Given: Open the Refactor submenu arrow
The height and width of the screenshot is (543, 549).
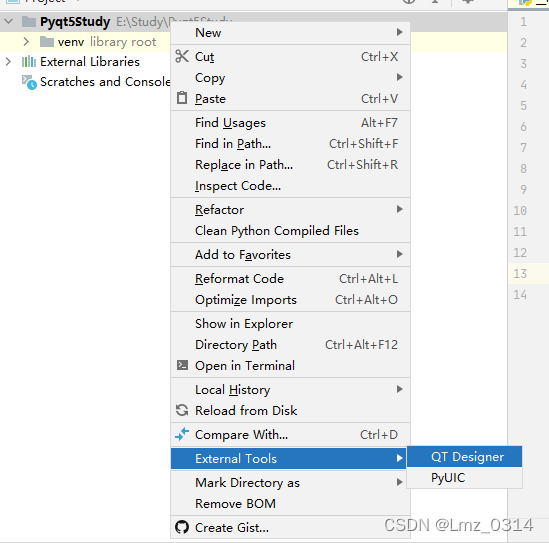Looking at the screenshot, I should pyautogui.click(x=399, y=209).
